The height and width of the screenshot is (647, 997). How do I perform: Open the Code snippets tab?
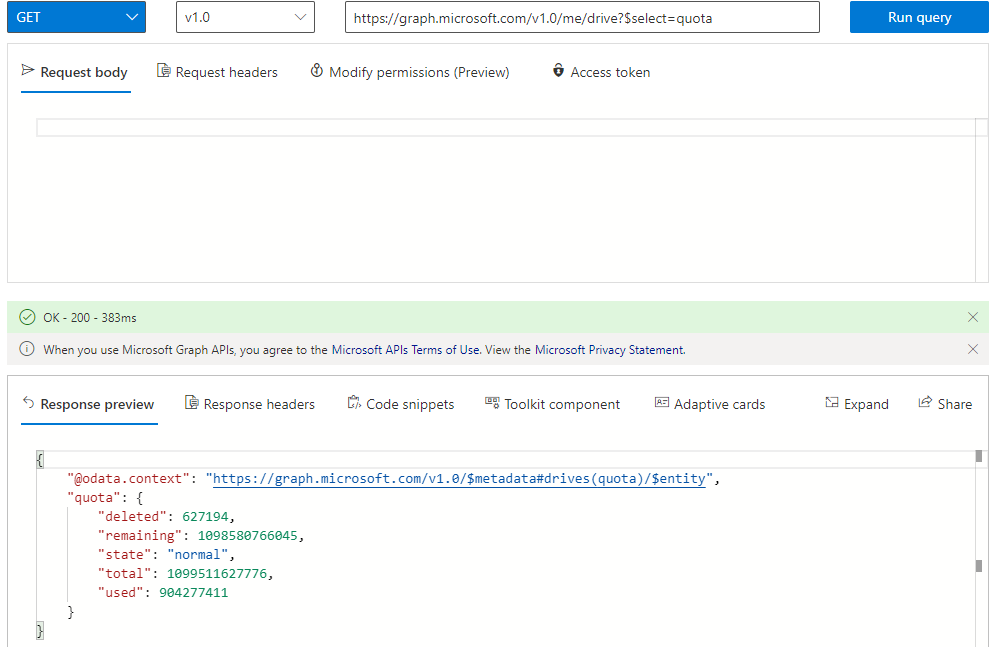[401, 404]
